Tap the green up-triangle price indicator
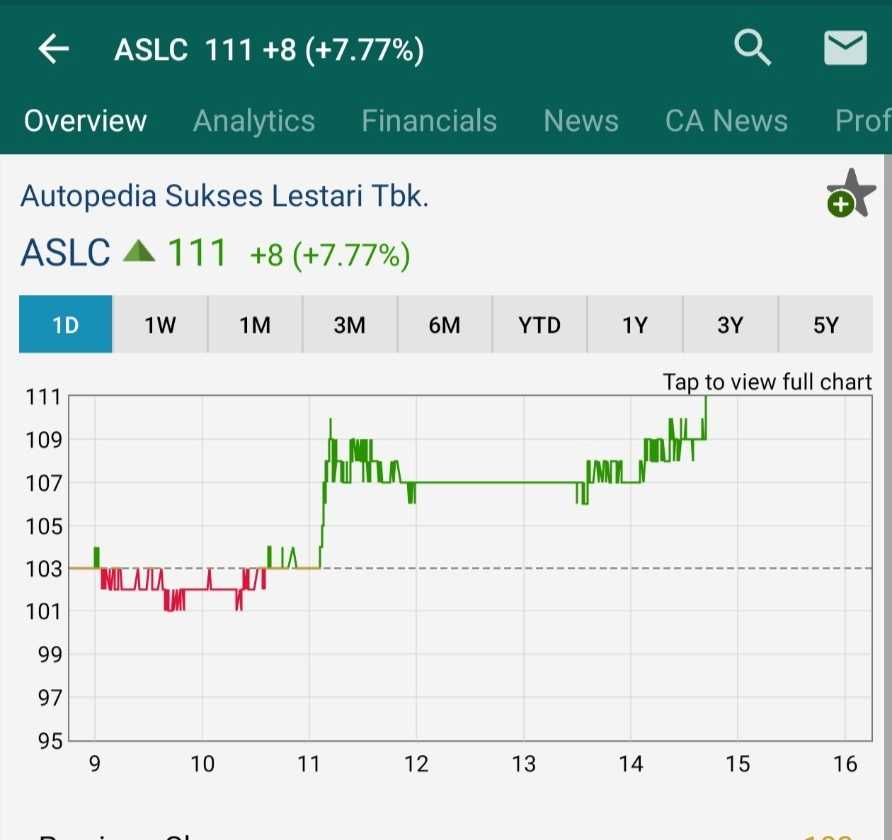Viewport: 892px width, 840px height. coord(139,253)
